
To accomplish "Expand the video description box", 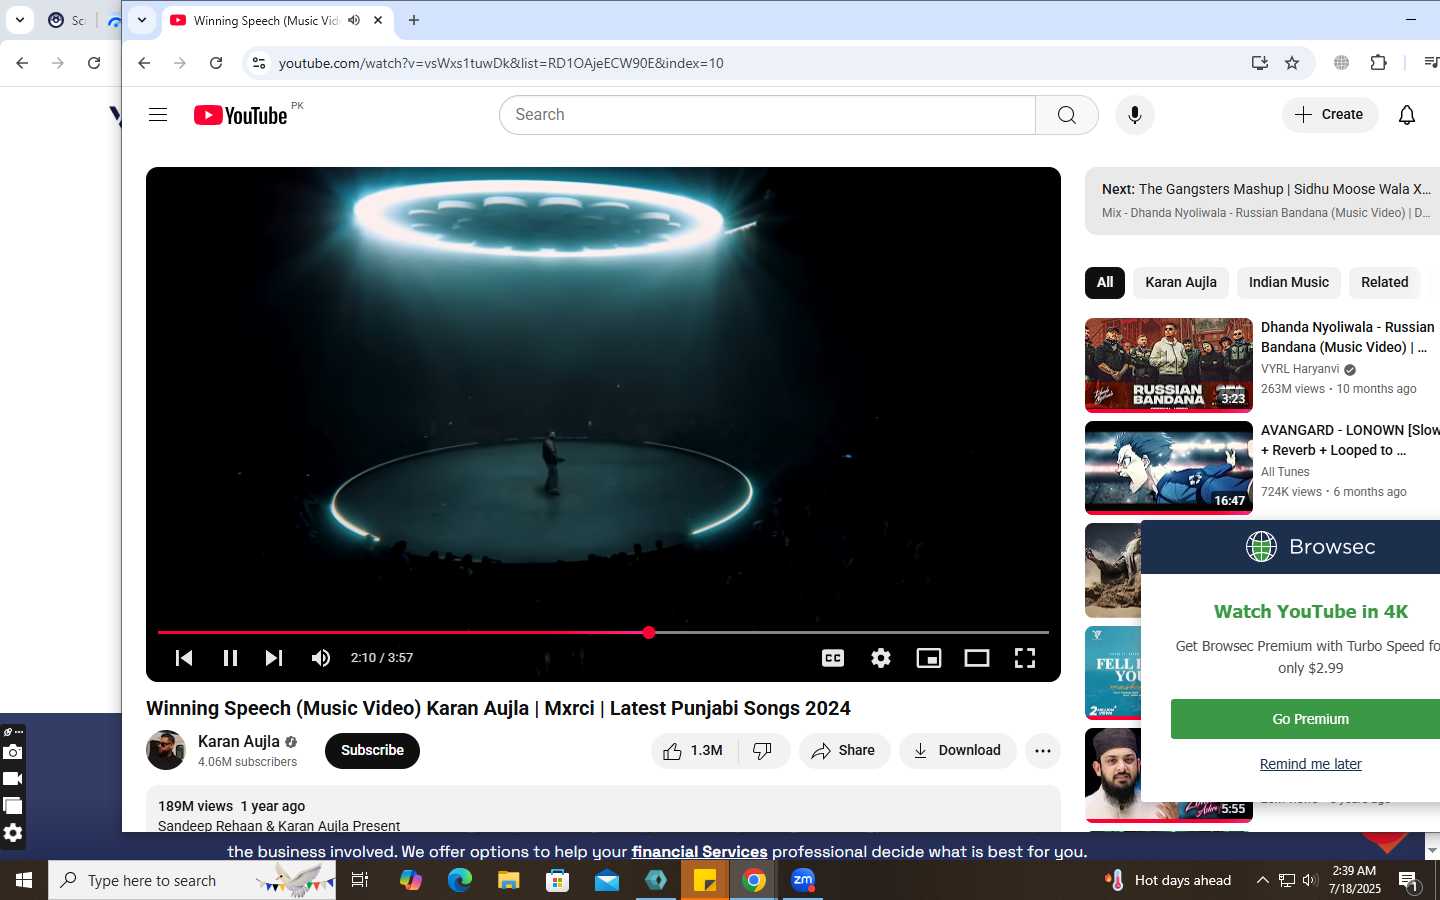I will 603,809.
